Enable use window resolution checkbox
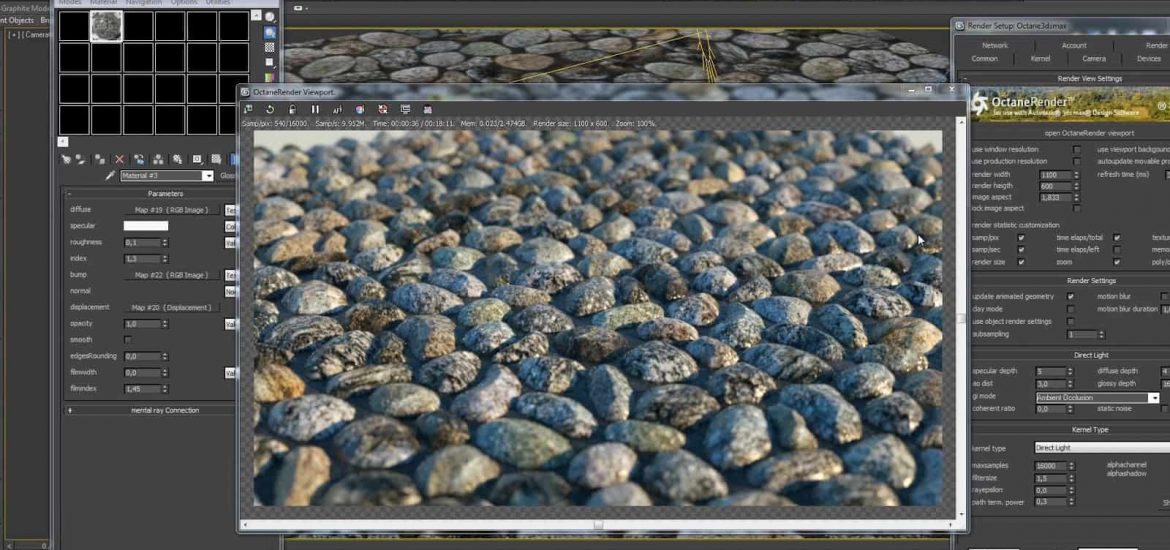 coord(1077,149)
